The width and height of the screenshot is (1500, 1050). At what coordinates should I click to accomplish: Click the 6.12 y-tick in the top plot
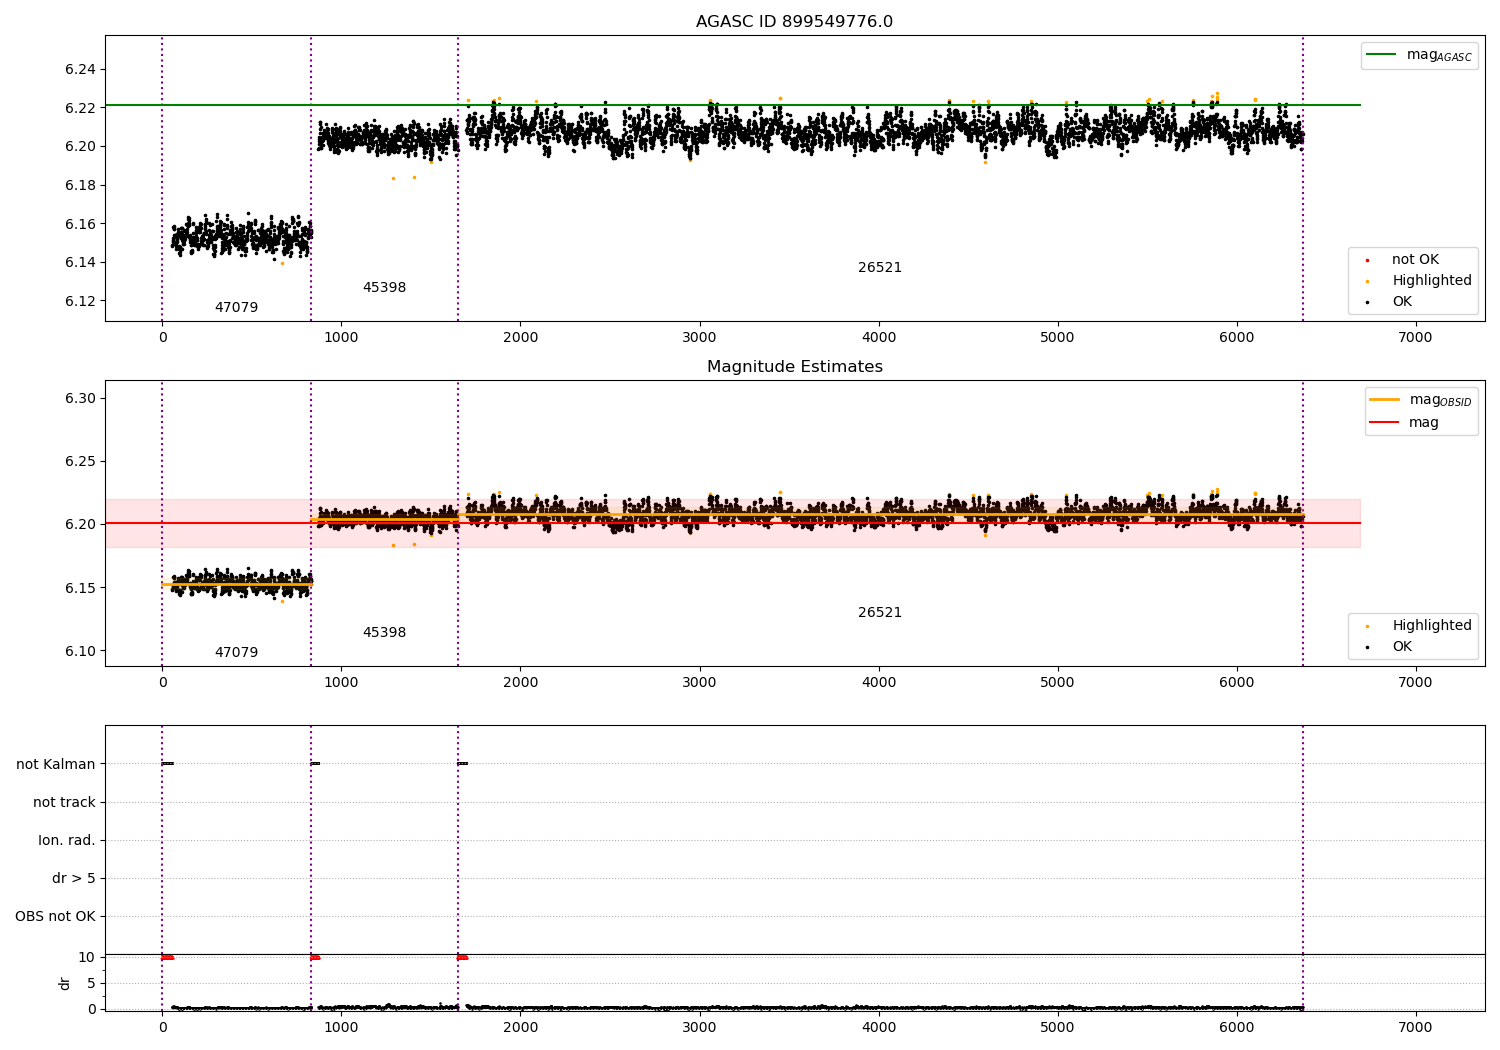(80, 302)
